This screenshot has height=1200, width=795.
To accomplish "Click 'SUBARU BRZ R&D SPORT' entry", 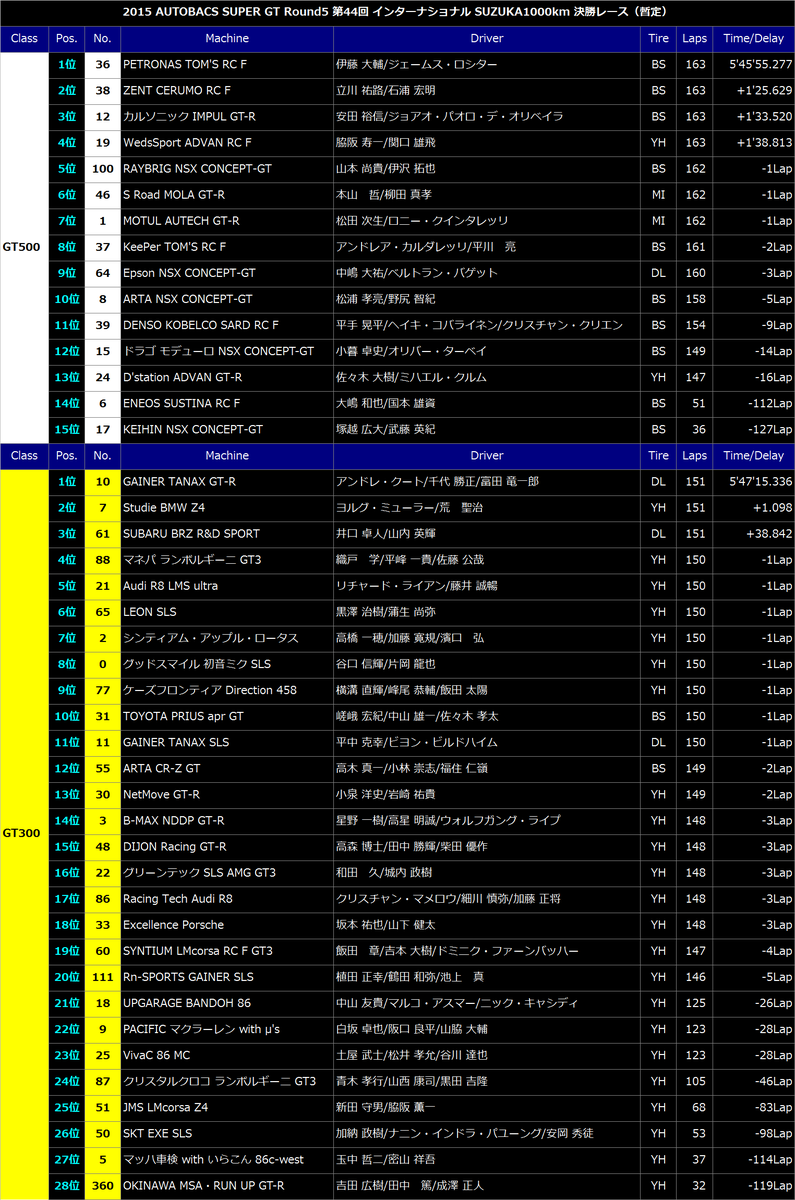I will (x=226, y=534).
